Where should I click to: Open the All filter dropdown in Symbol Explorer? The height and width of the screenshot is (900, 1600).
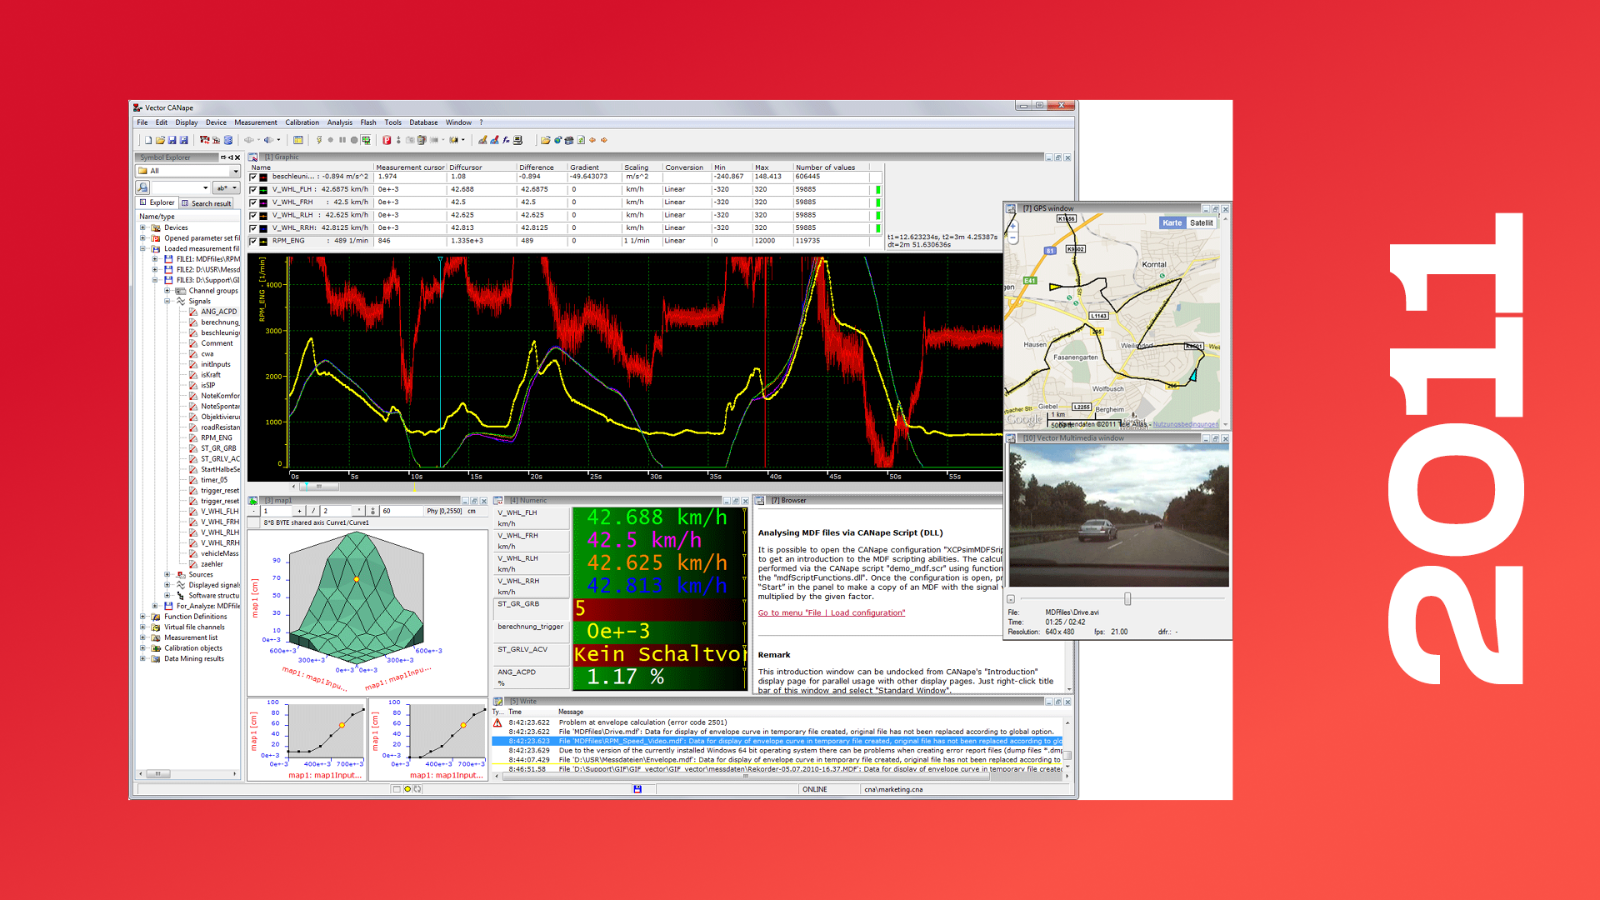pos(235,171)
